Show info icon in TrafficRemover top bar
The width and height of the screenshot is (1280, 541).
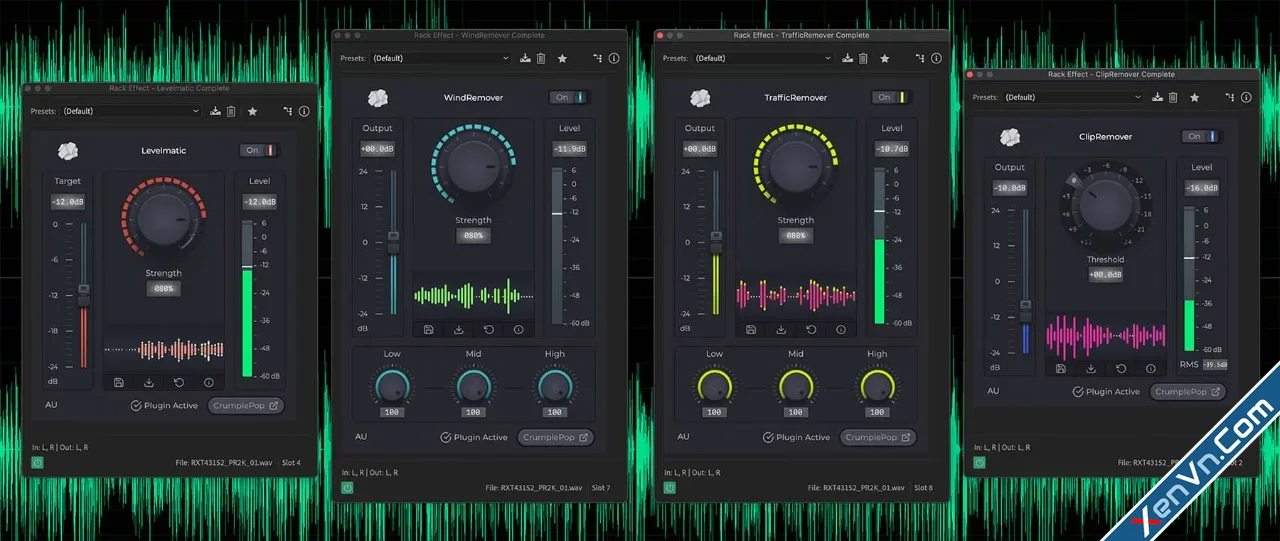click(x=936, y=59)
